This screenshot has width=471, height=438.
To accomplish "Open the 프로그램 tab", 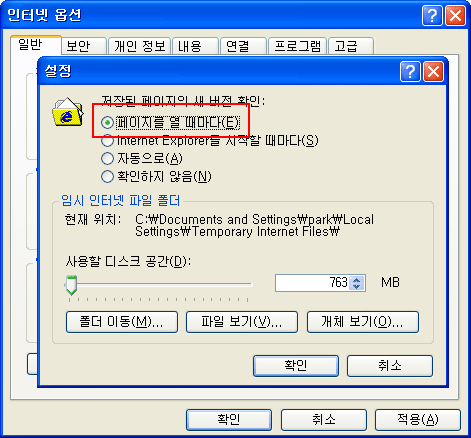I will [297, 46].
